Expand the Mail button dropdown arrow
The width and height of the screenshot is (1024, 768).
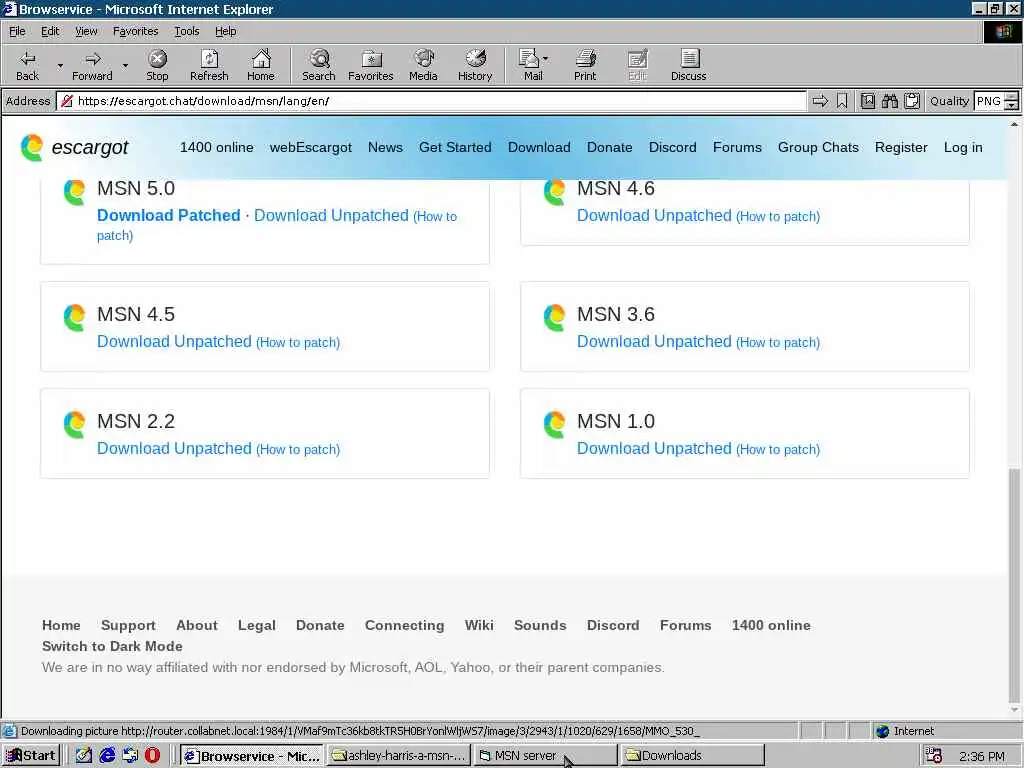click(546, 59)
